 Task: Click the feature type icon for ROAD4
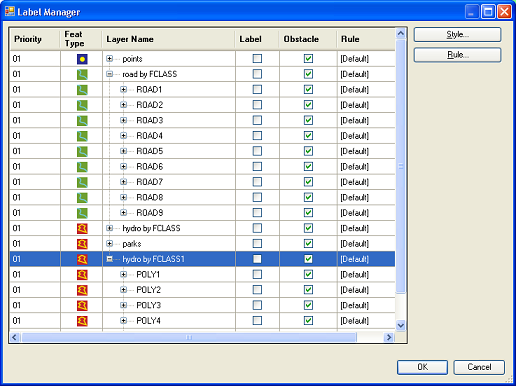[82, 136]
